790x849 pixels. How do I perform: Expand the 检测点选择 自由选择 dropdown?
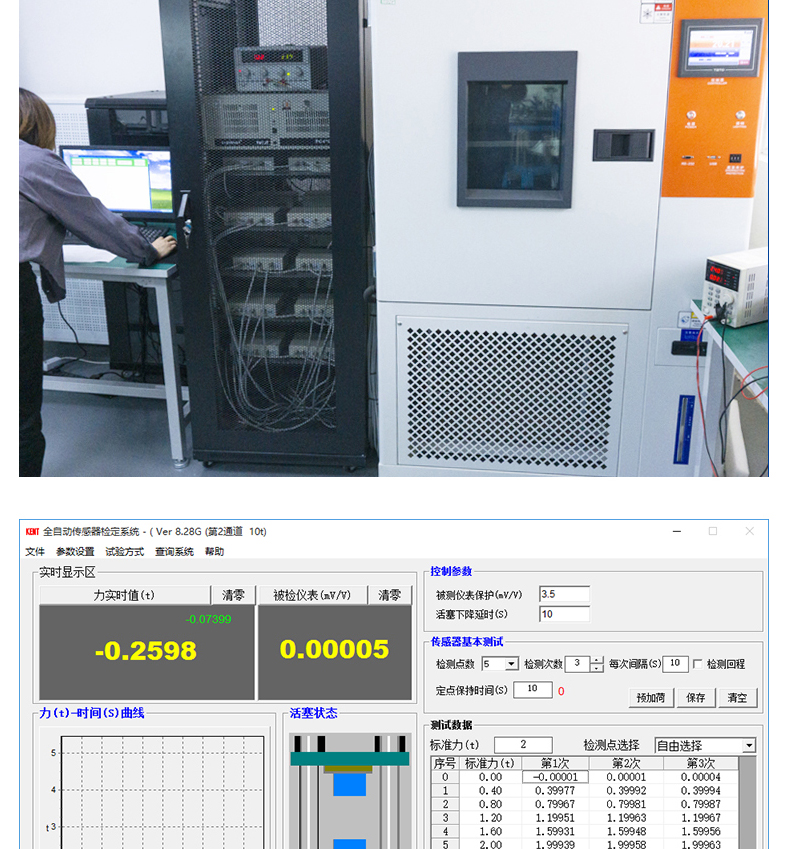coord(748,746)
